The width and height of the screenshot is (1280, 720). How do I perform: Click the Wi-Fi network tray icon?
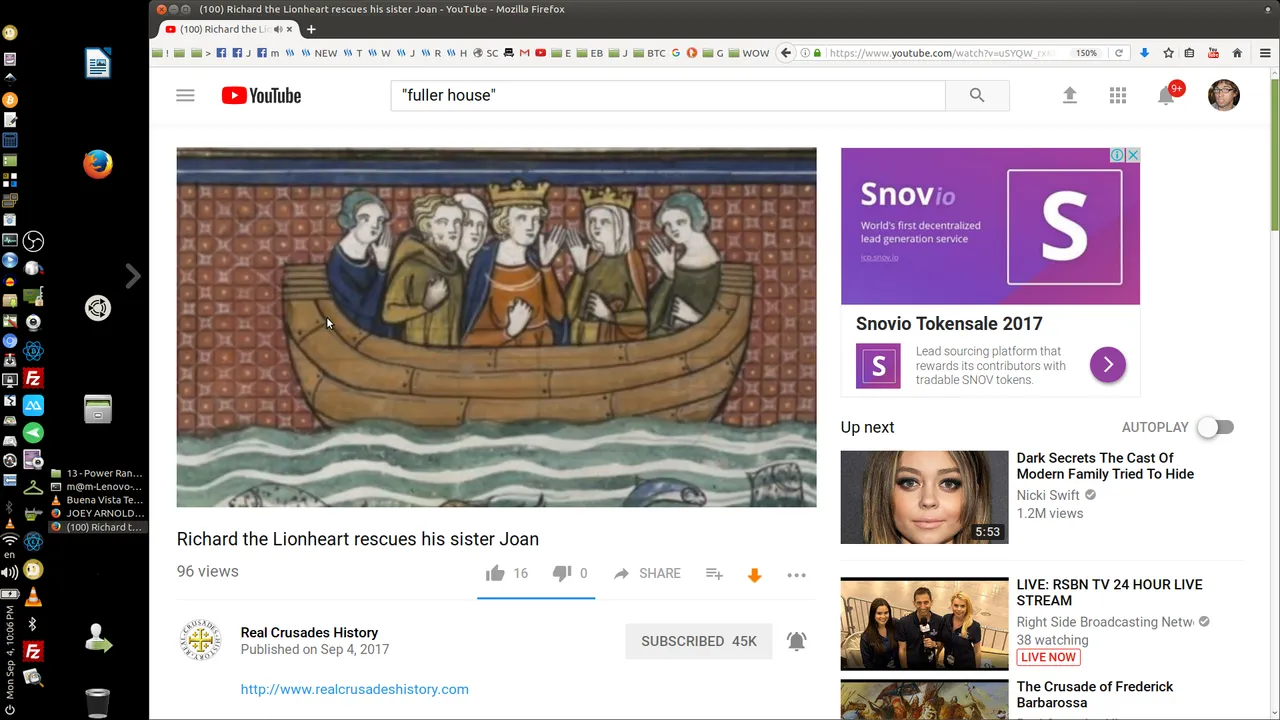(10, 540)
